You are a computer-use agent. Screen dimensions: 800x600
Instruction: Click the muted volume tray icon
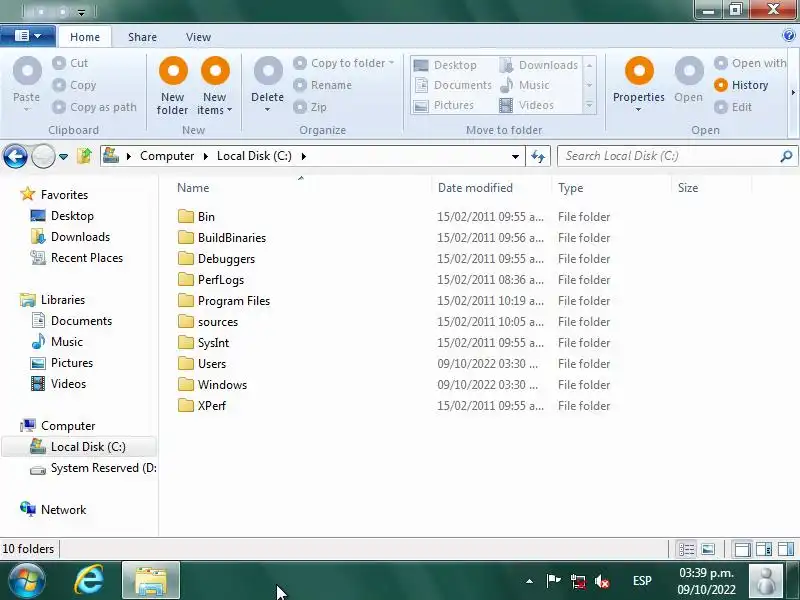602,581
